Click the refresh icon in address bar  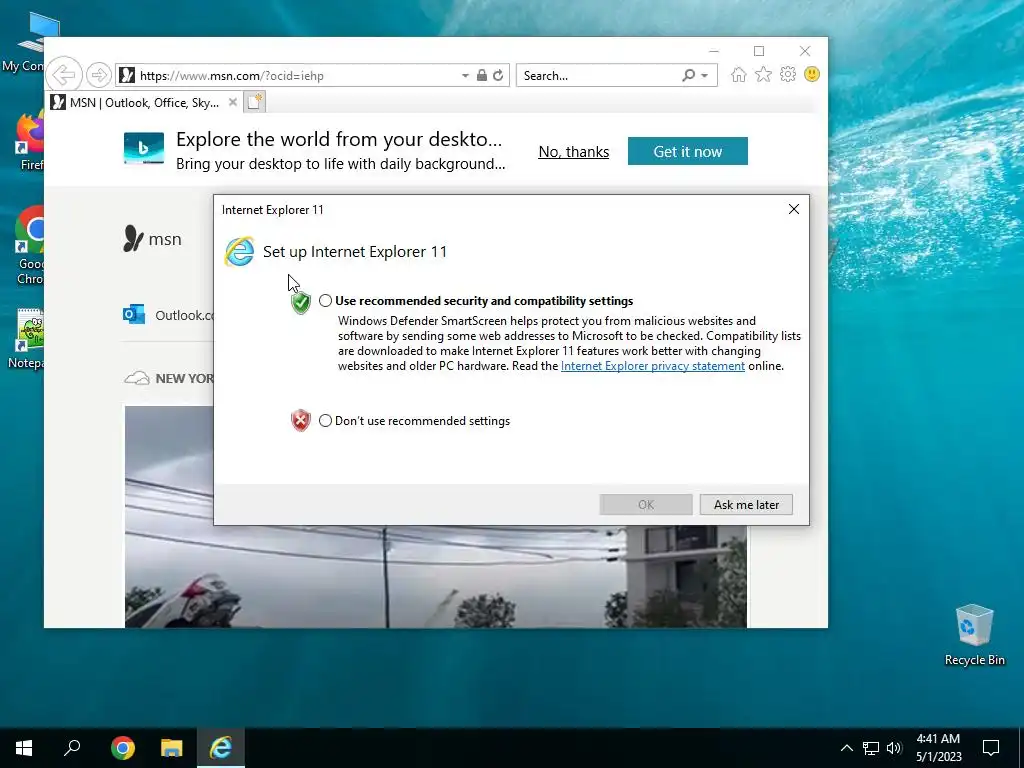(x=498, y=75)
